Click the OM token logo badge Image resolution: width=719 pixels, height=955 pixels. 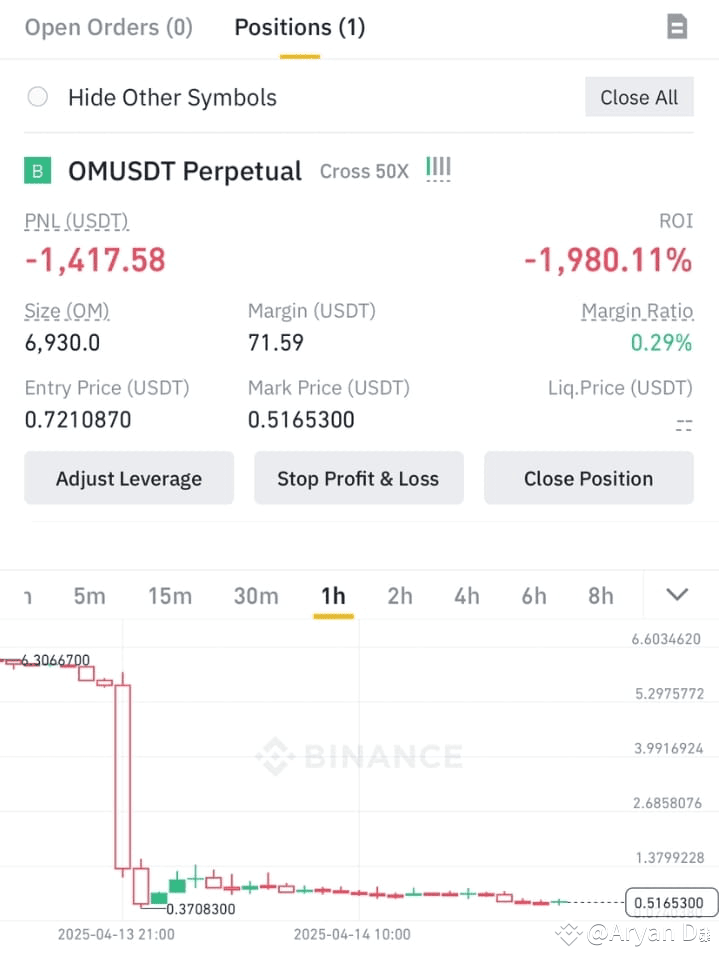click(x=37, y=170)
